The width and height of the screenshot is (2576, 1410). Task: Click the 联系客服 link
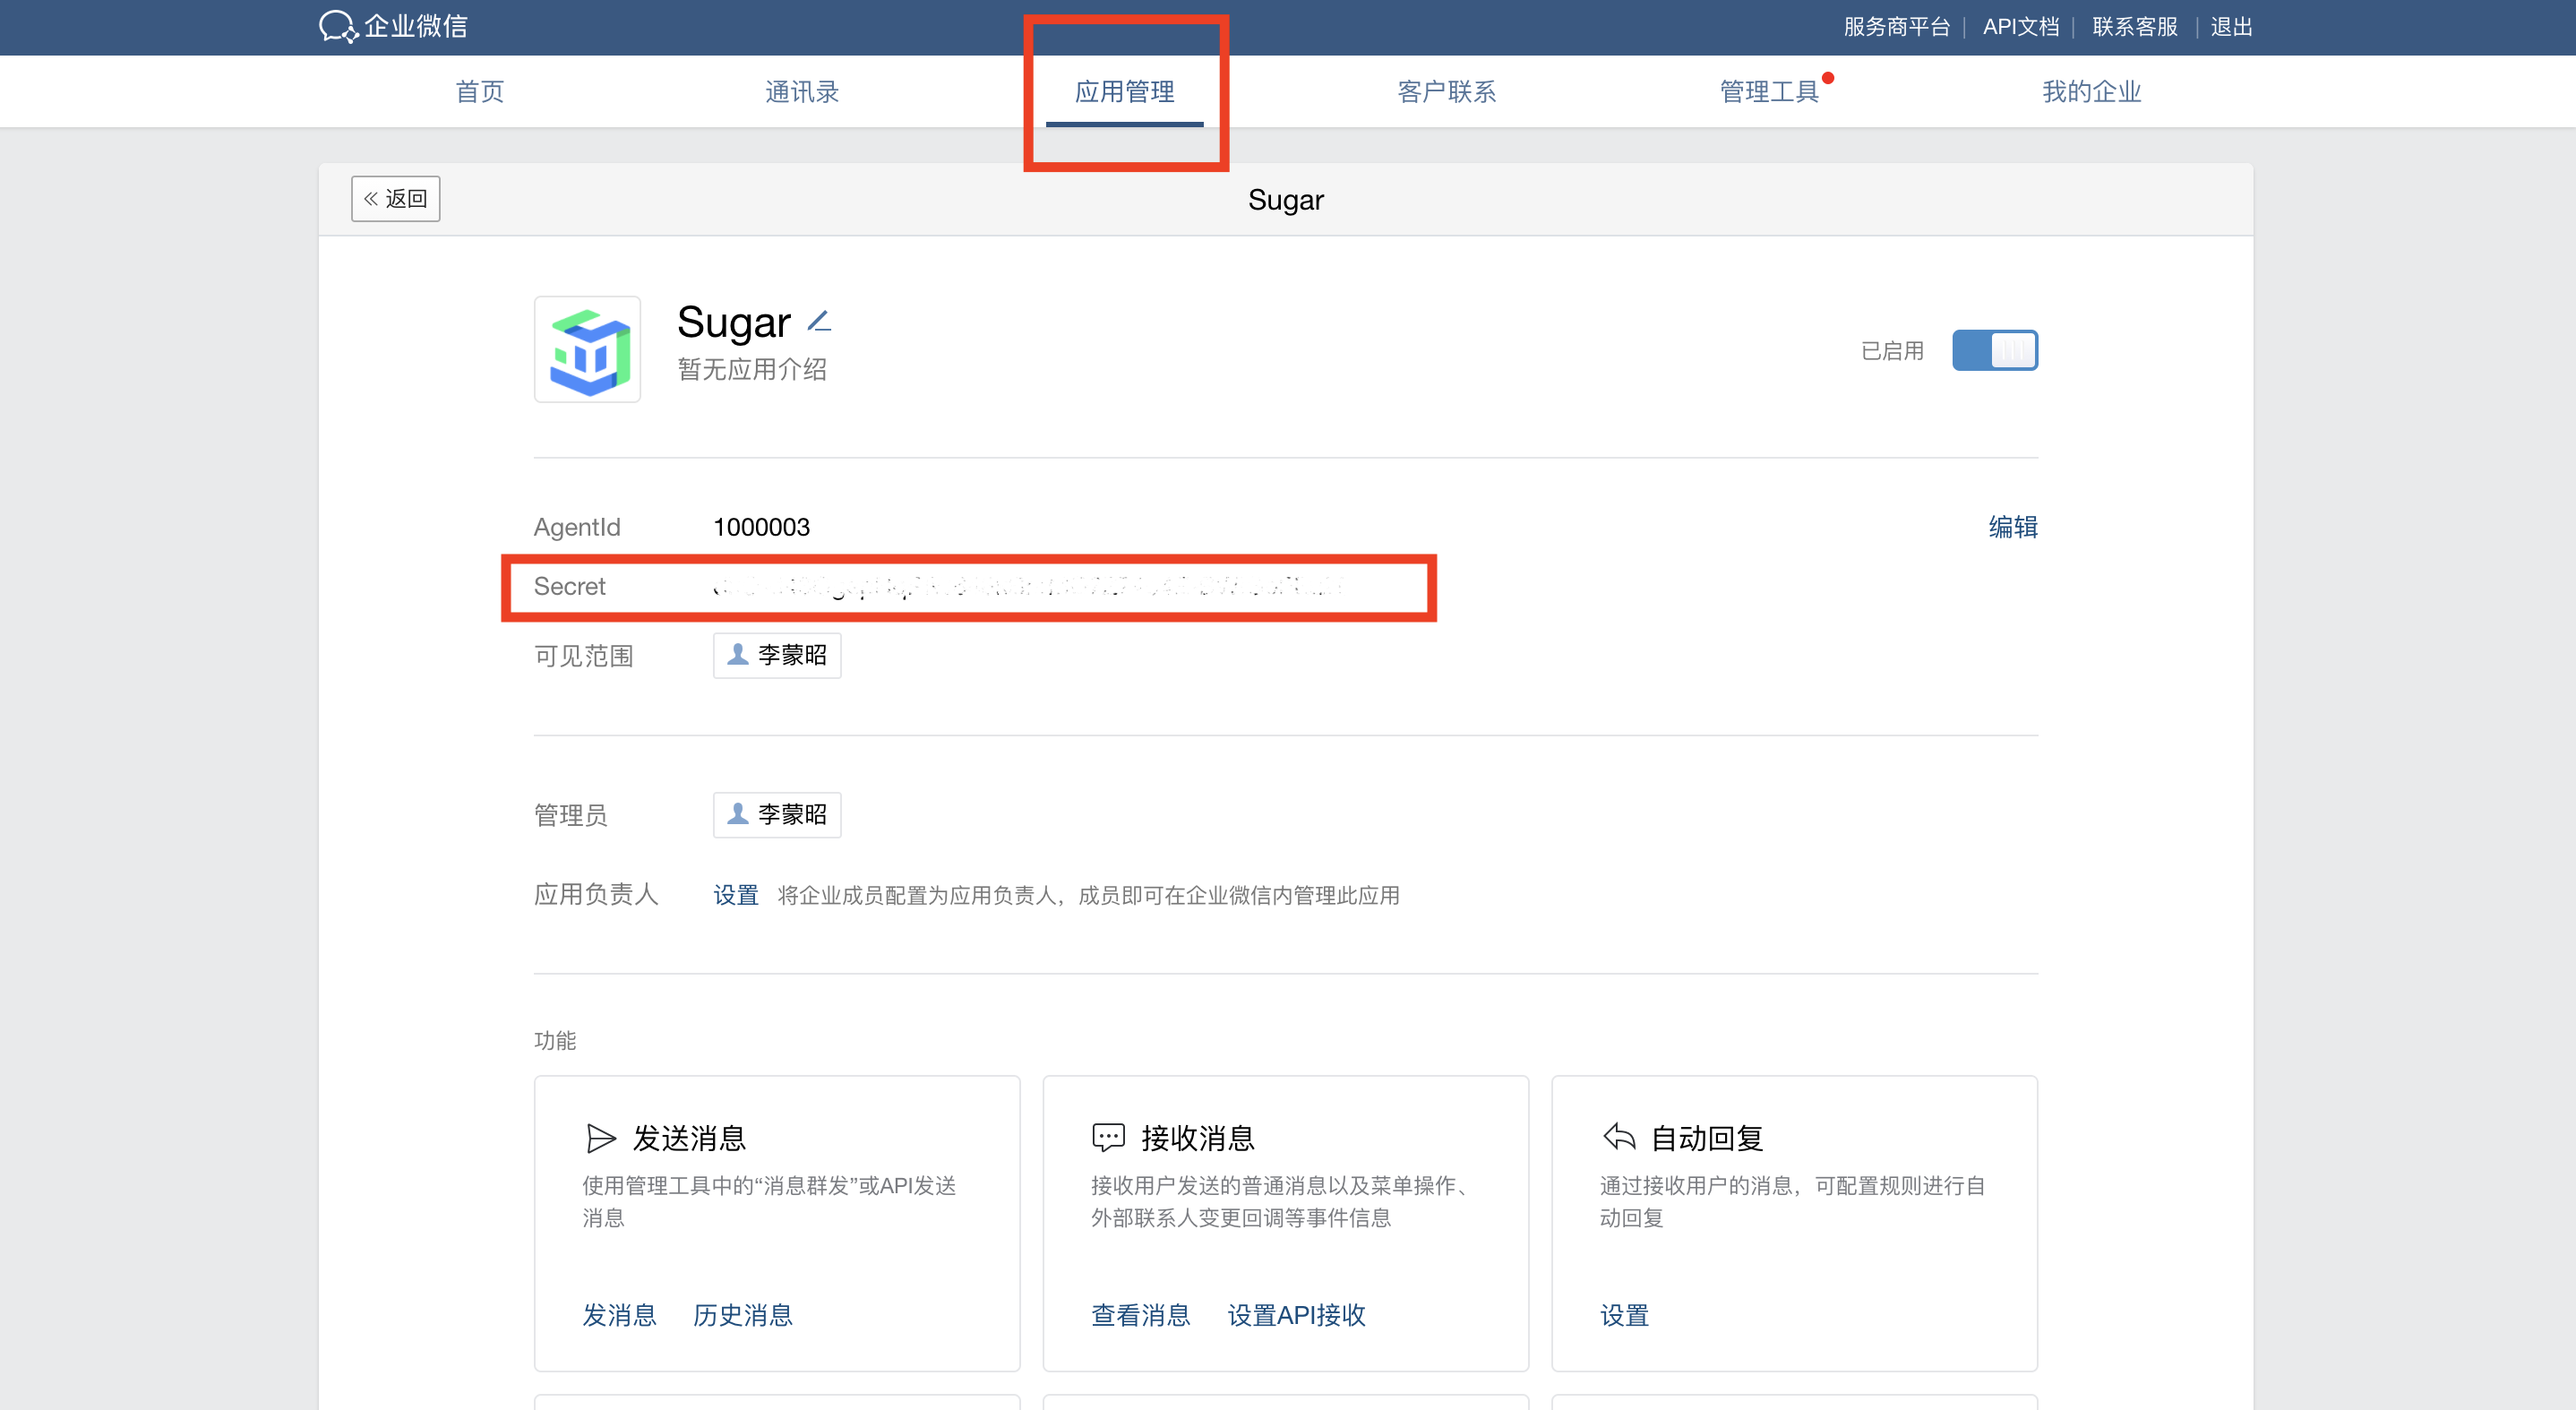click(2134, 27)
